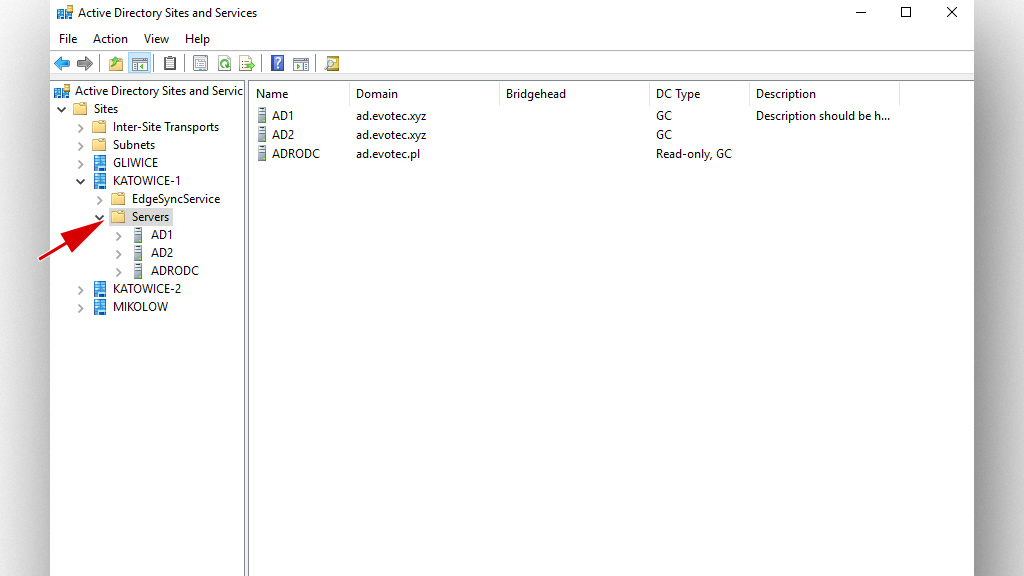Sort by the DC Type column header
1024x576 pixels.
pyautogui.click(x=699, y=94)
